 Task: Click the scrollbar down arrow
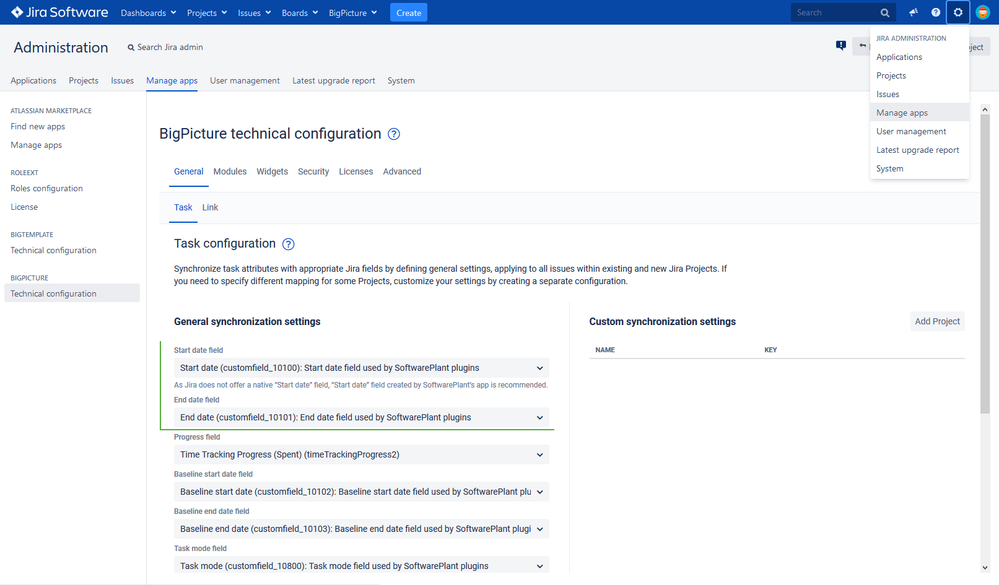[x=984, y=567]
